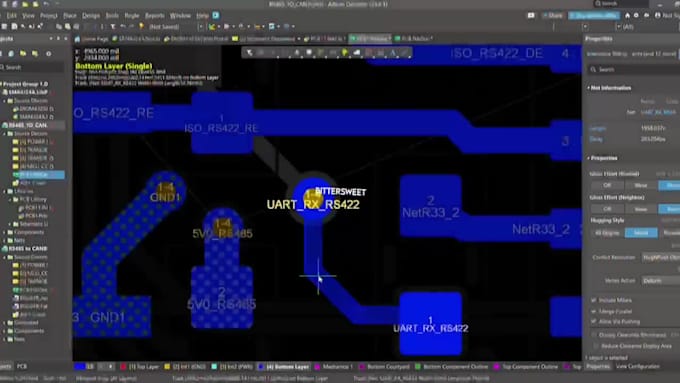Select the Mixed hugging style
The image size is (680, 383).
[x=641, y=233]
